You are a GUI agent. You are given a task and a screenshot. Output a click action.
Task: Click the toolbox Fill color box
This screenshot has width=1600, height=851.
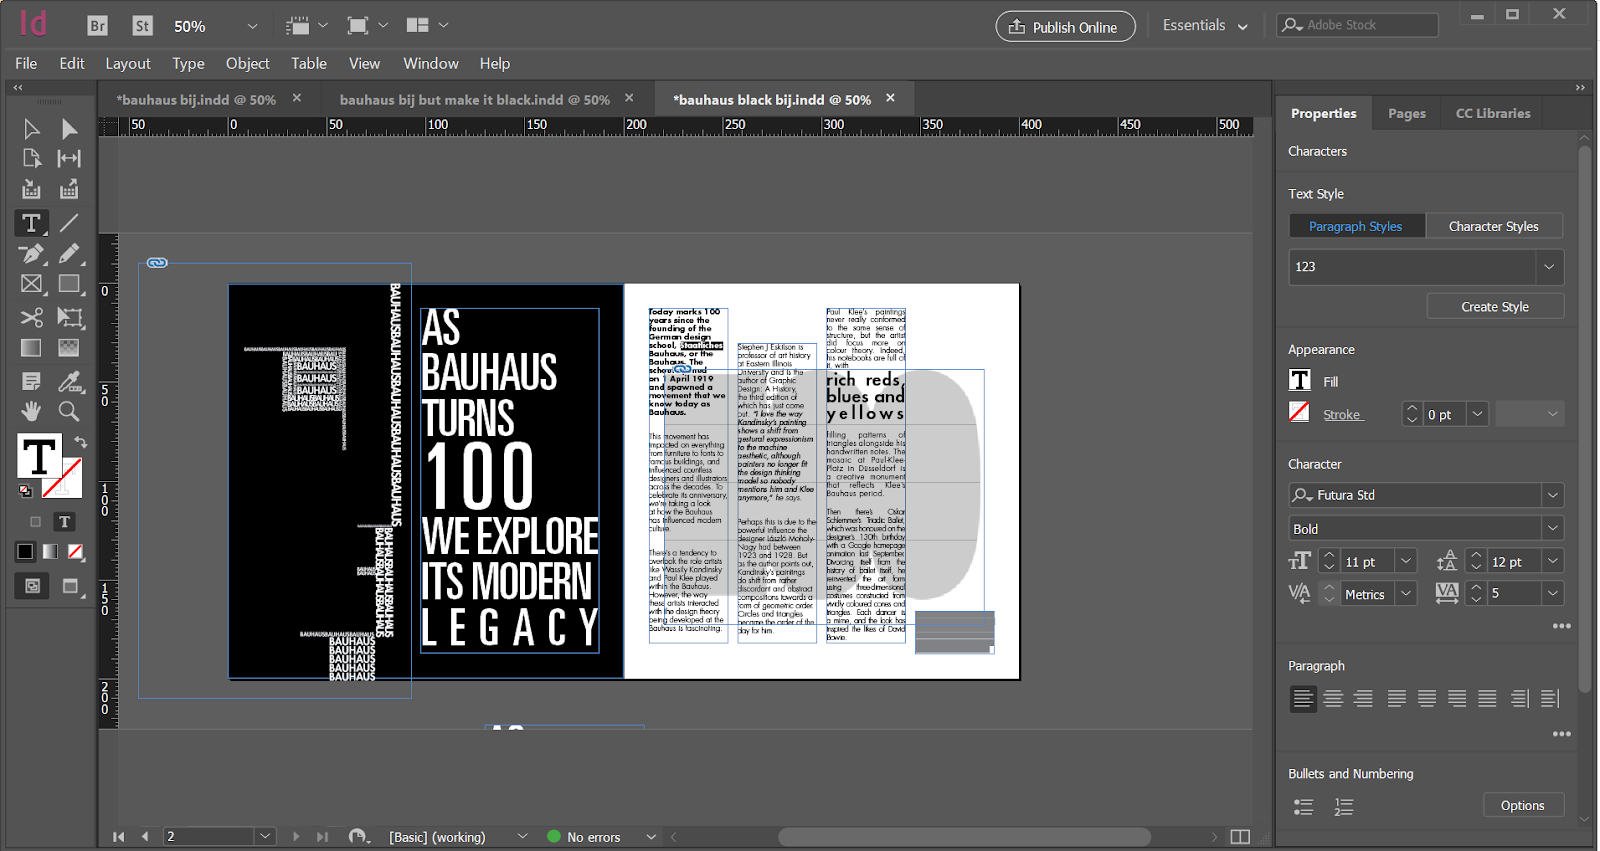coord(39,456)
